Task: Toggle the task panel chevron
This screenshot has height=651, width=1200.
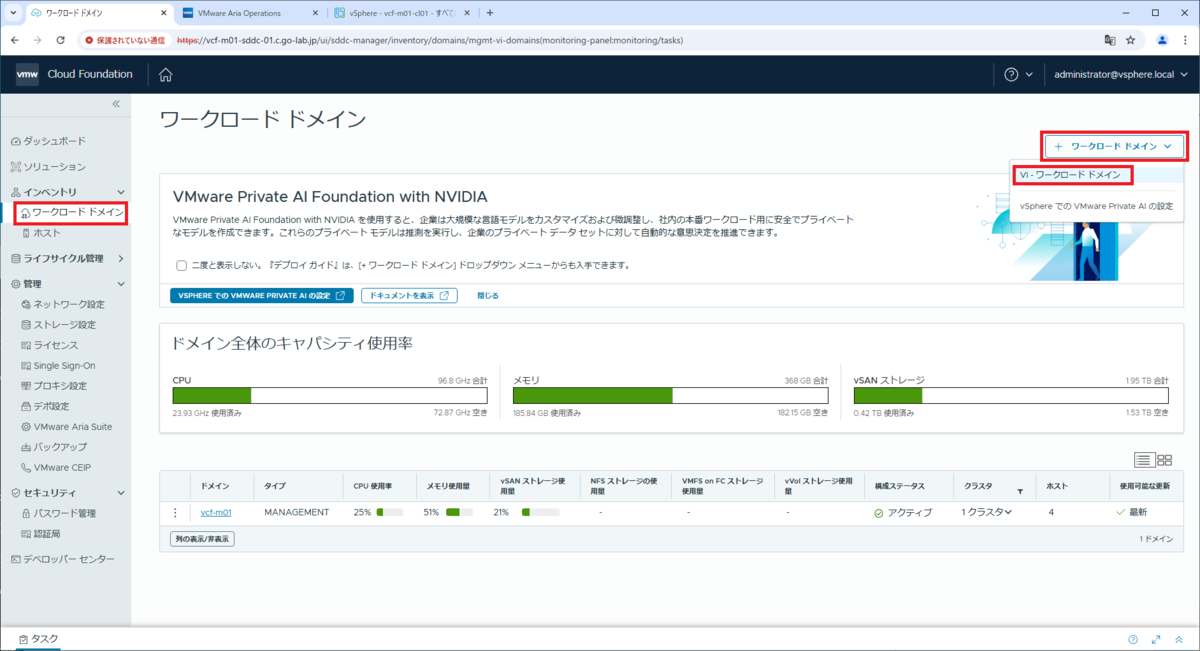Action: [x=1179, y=639]
